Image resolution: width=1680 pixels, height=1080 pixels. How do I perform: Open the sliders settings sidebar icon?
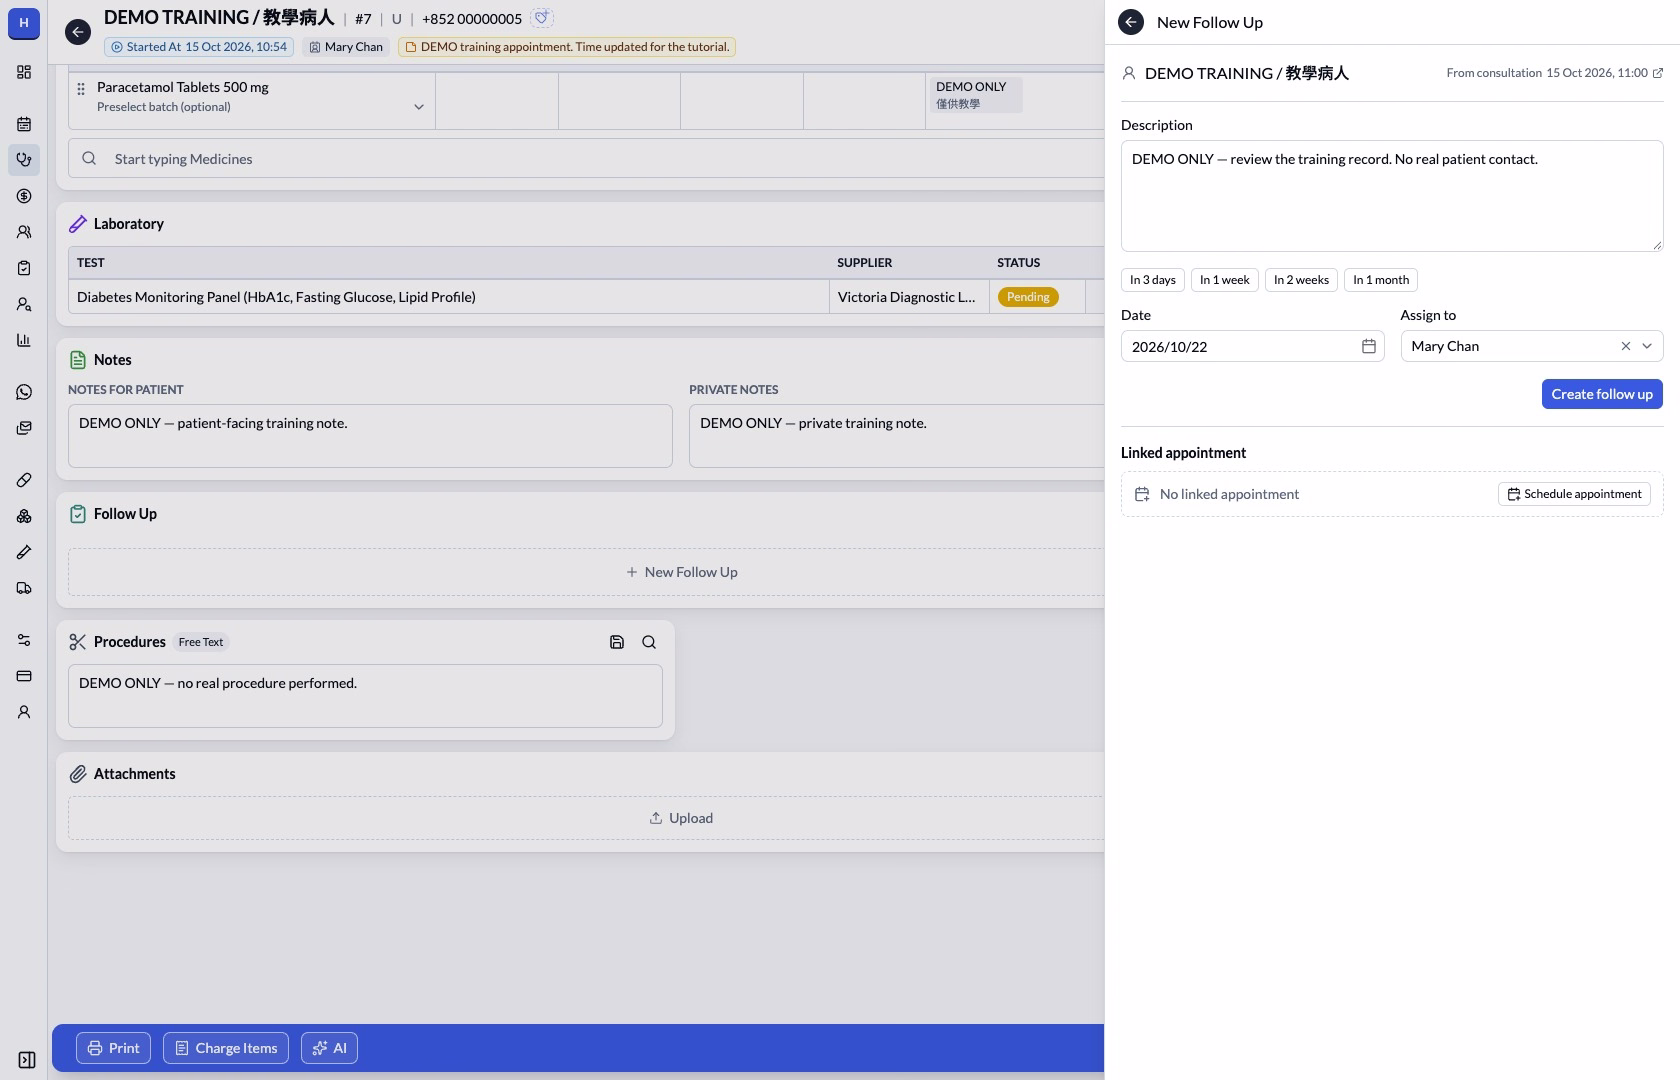point(24,640)
